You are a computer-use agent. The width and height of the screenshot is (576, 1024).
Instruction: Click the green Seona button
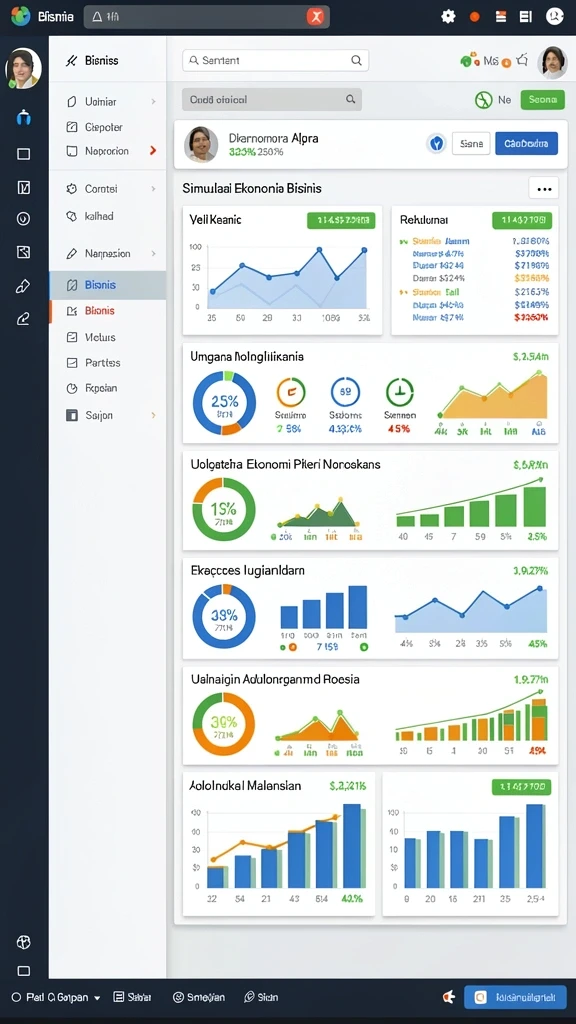click(543, 100)
